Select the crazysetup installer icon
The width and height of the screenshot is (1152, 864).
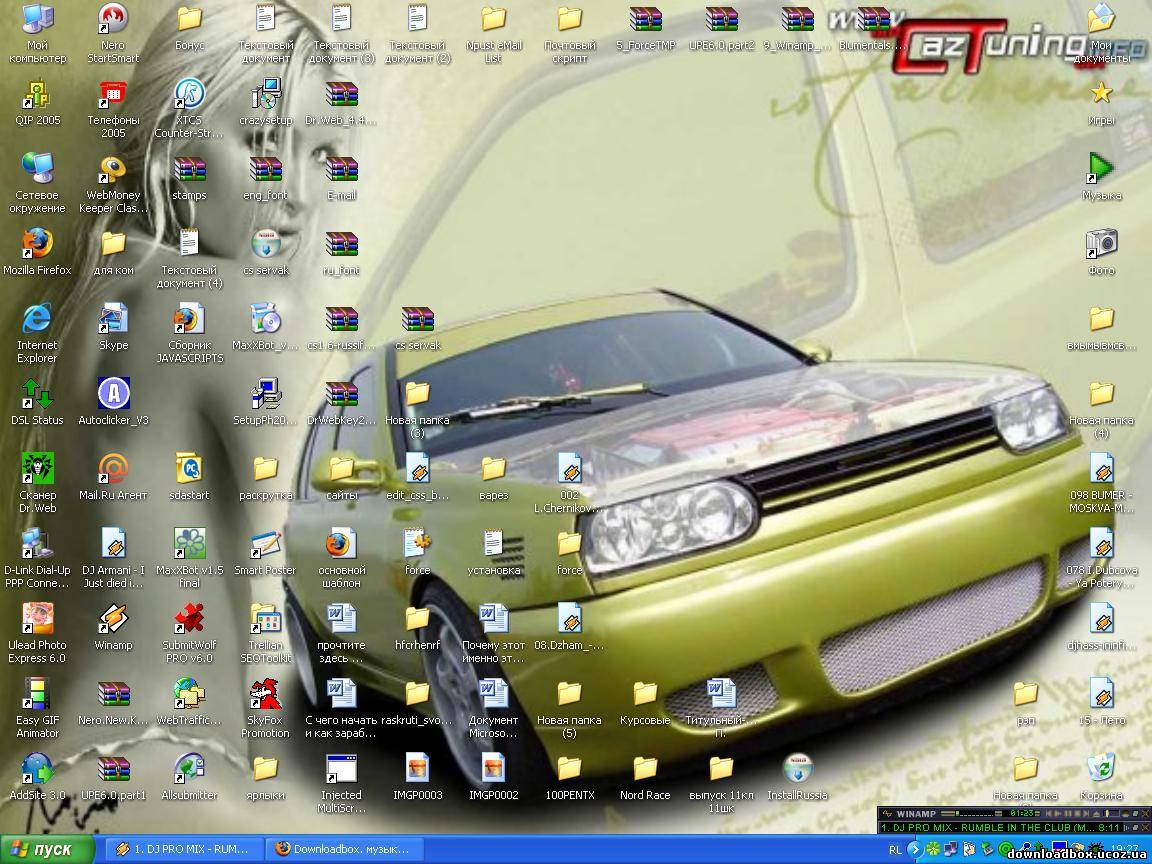(265, 103)
